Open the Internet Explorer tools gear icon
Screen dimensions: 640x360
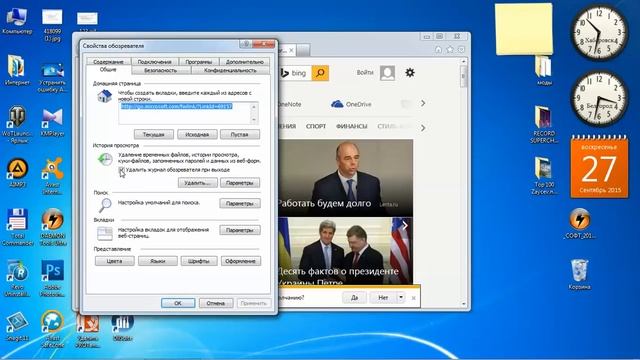pyautogui.click(x=461, y=49)
